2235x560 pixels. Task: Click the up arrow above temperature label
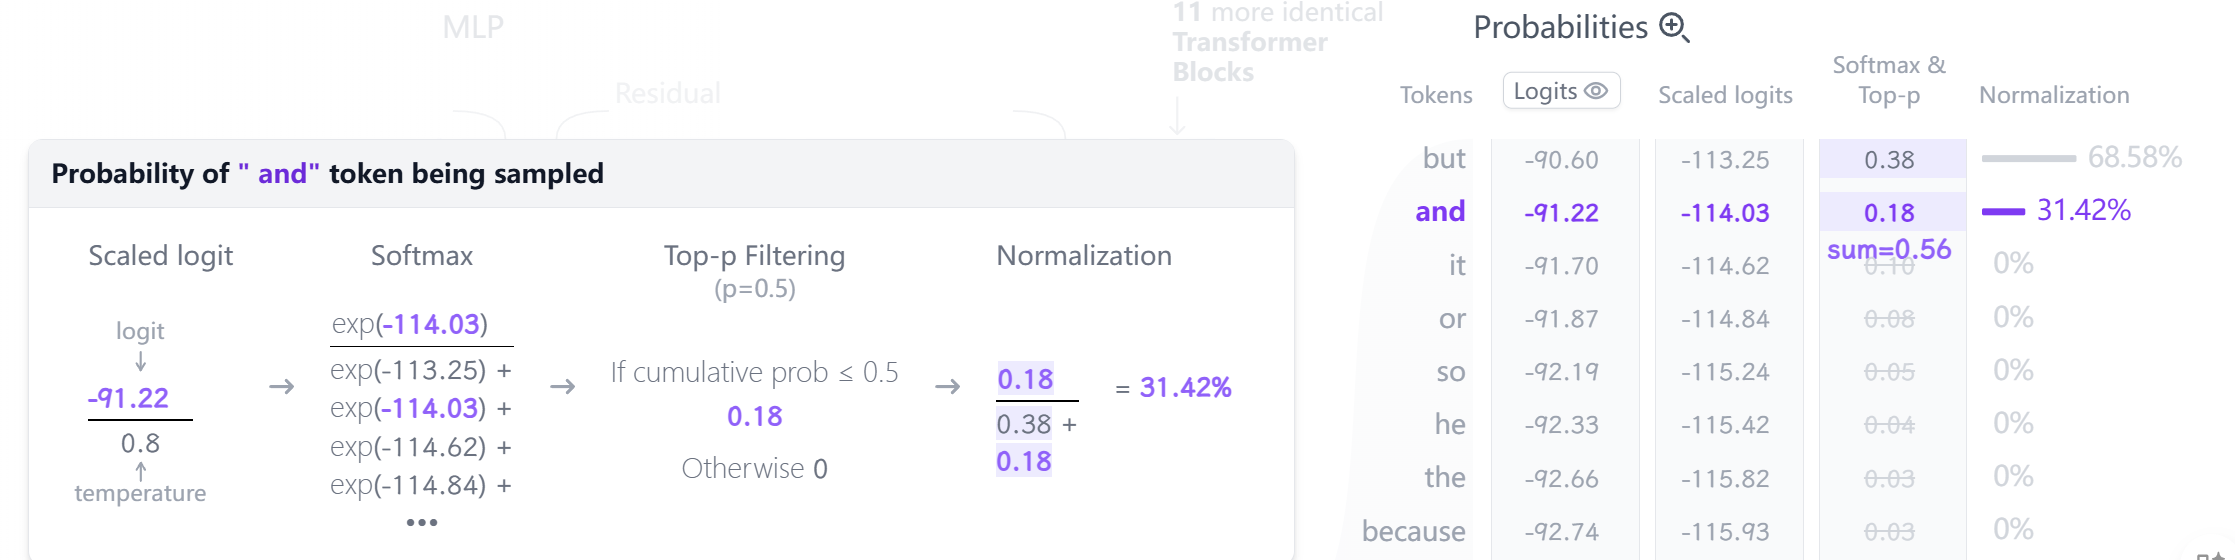pyautogui.click(x=141, y=470)
